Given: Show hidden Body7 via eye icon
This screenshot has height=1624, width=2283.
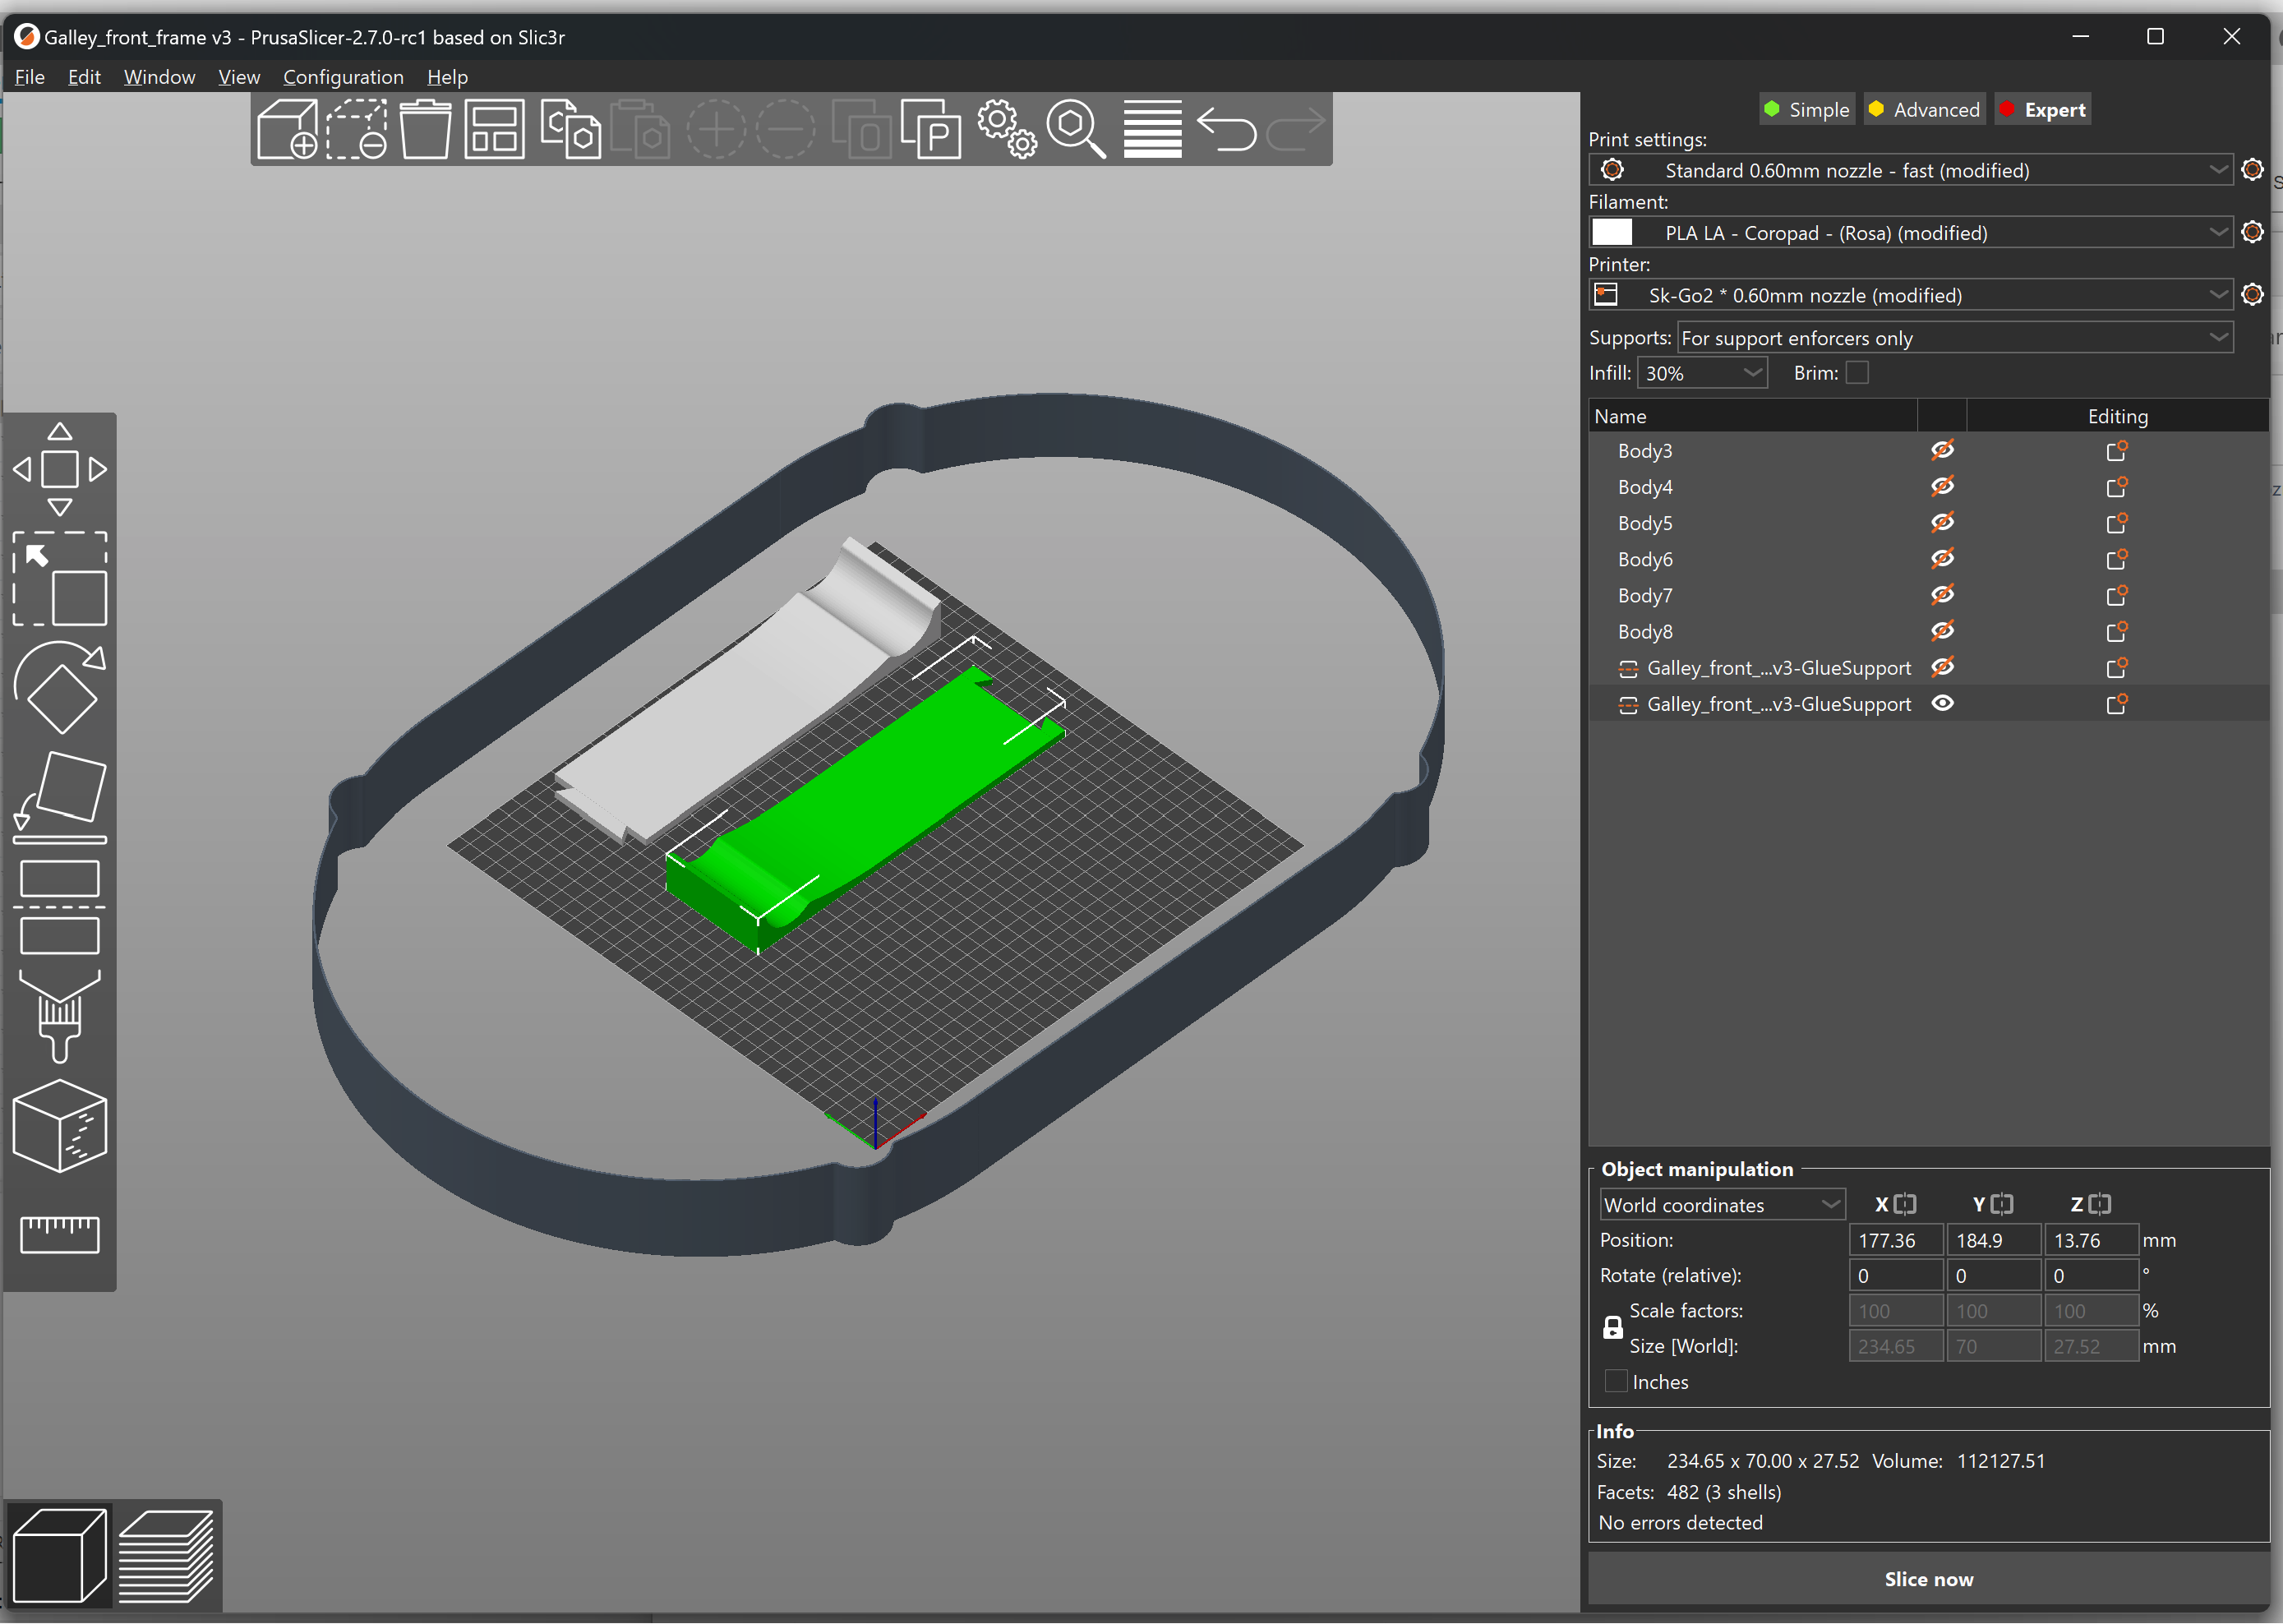Looking at the screenshot, I should pos(1942,595).
